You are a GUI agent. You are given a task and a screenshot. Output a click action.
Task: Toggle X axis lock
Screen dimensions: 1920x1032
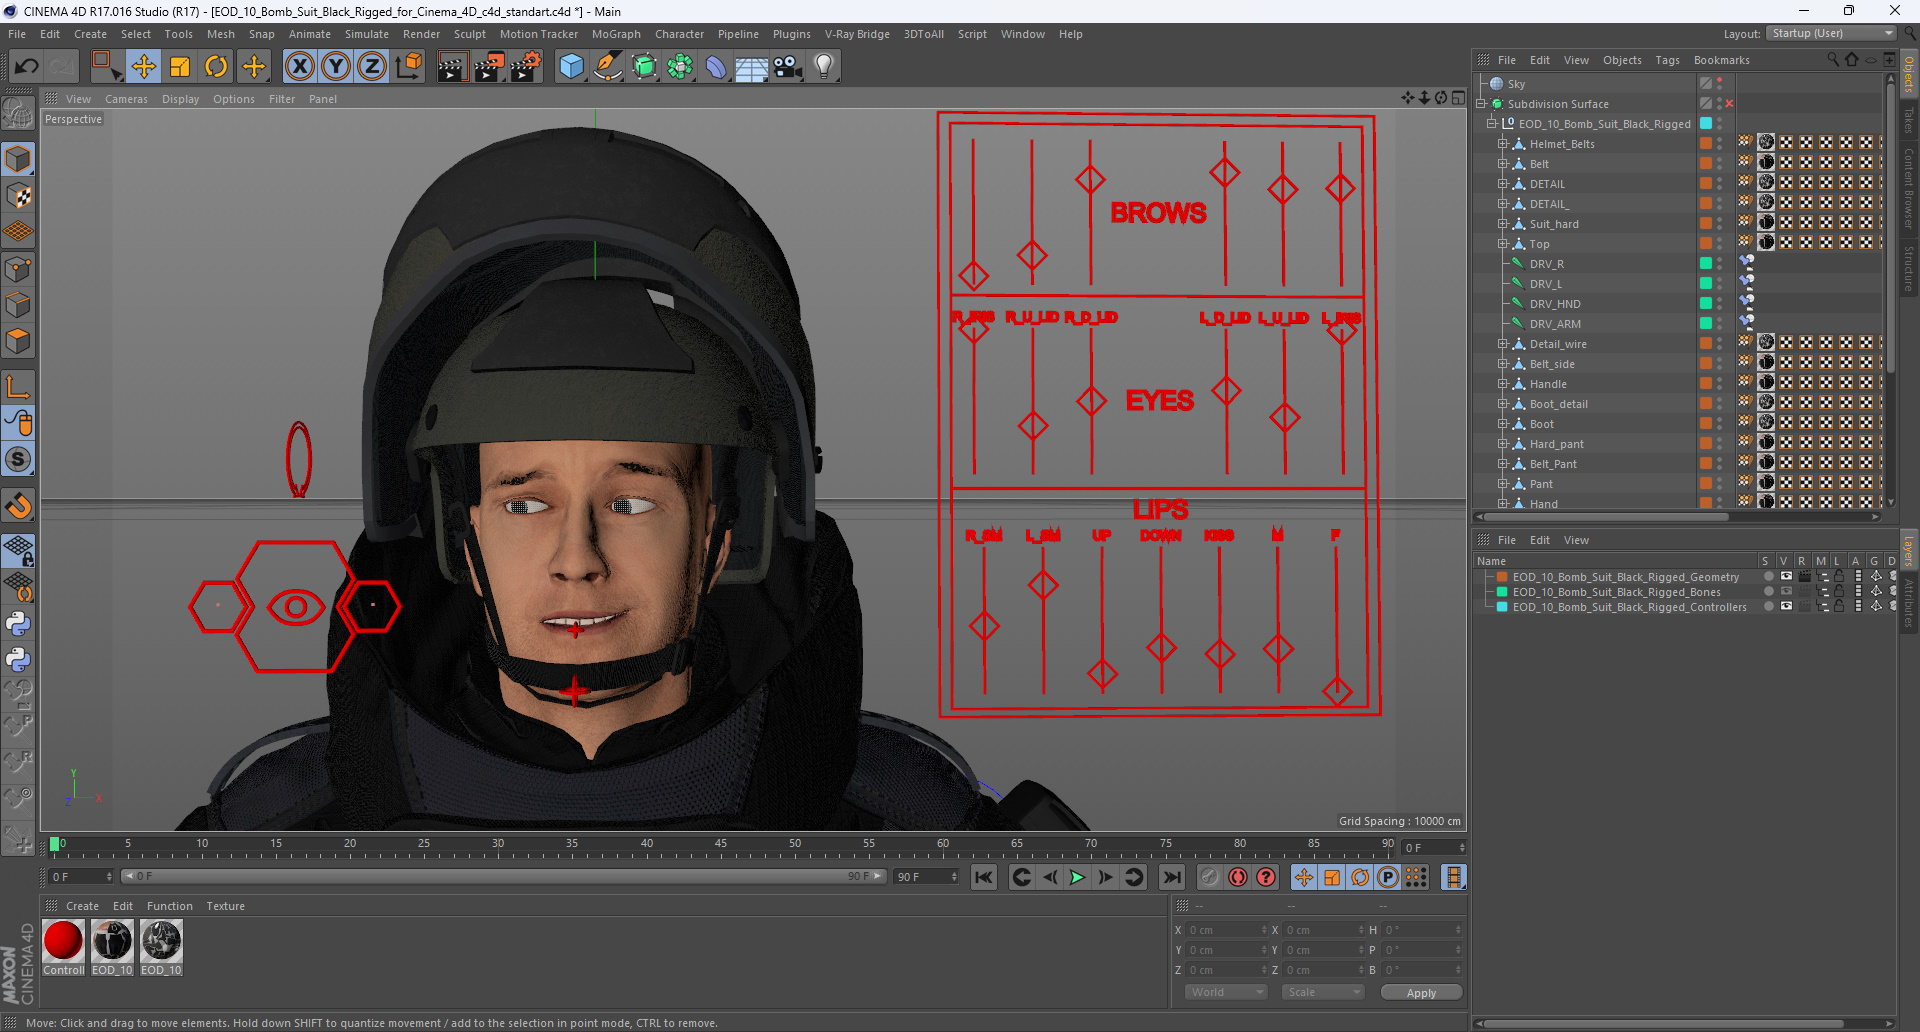299,67
